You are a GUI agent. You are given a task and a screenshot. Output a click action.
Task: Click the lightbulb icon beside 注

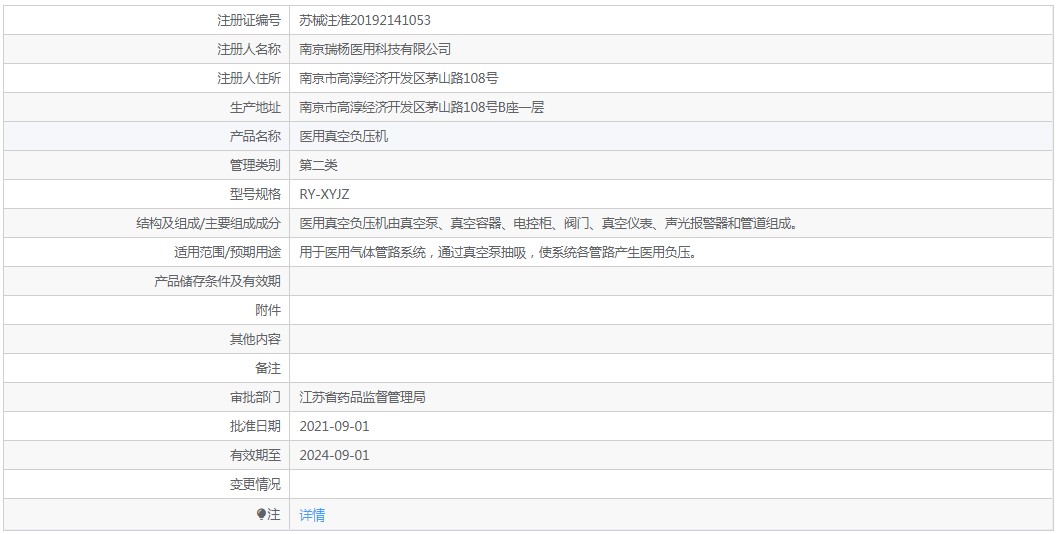262,514
